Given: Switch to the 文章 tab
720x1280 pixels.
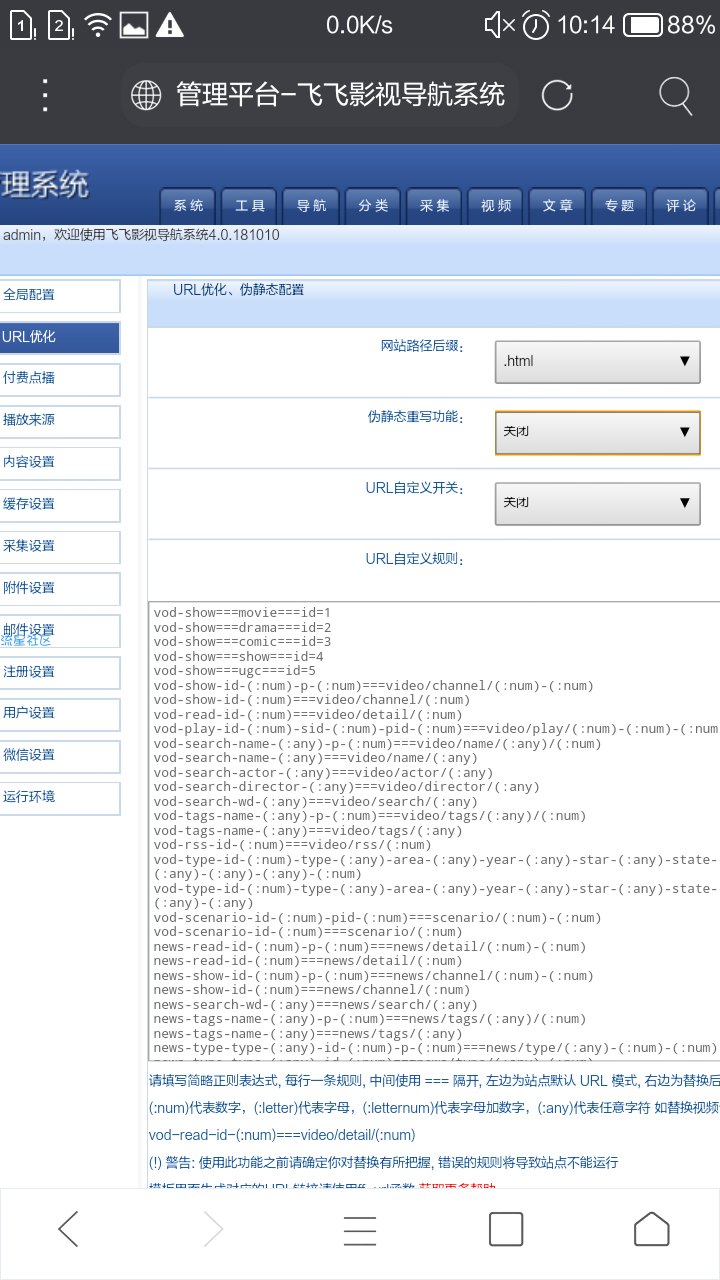Looking at the screenshot, I should pos(558,206).
